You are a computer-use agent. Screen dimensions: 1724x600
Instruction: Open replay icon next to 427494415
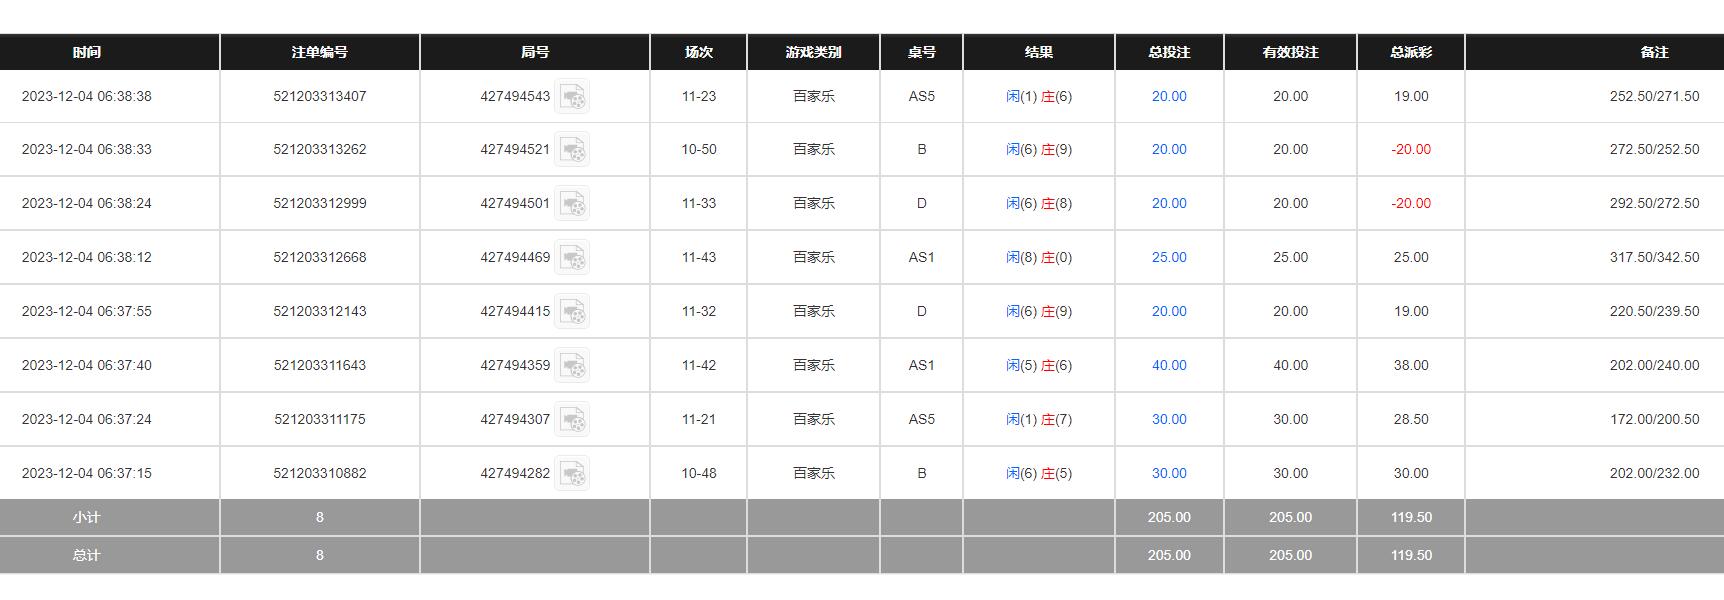(572, 312)
